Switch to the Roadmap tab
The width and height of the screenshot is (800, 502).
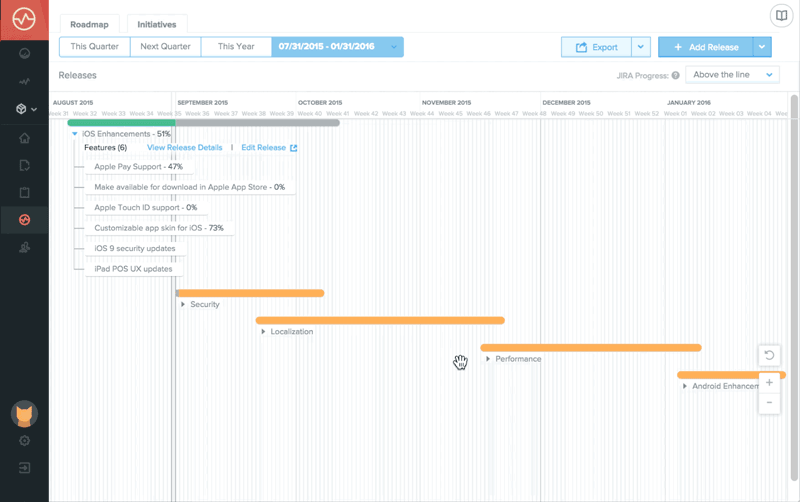[90, 23]
